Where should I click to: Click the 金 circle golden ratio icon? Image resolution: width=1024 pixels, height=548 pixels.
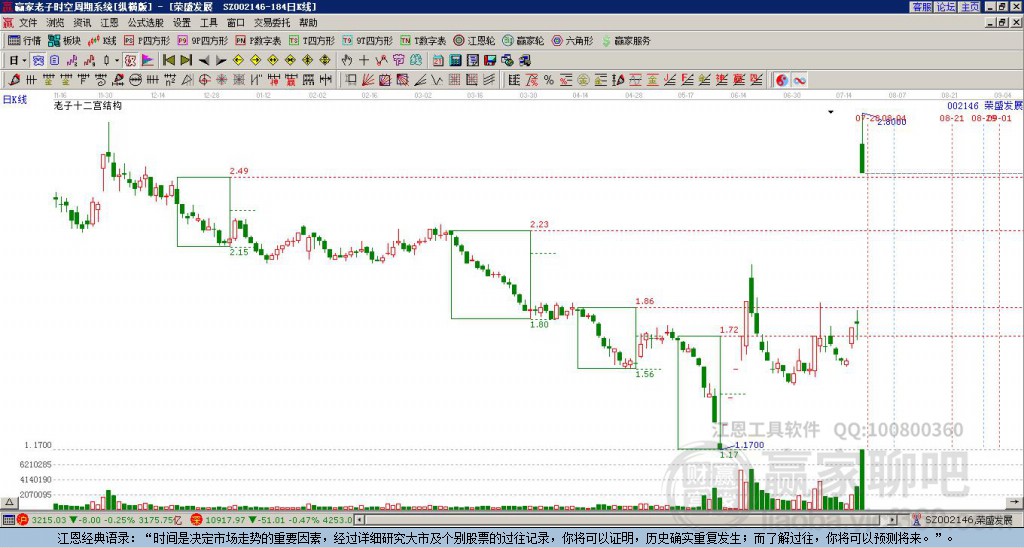point(583,80)
